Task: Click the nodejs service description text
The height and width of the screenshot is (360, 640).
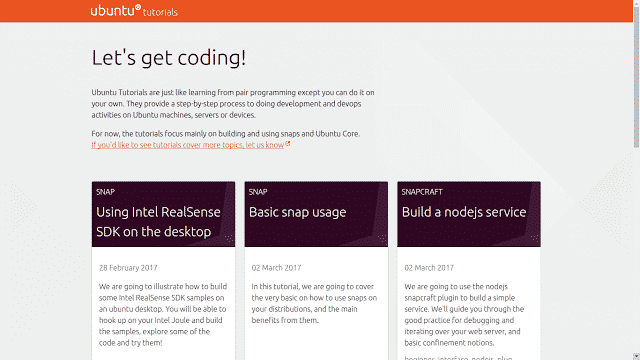Action: pos(464,315)
